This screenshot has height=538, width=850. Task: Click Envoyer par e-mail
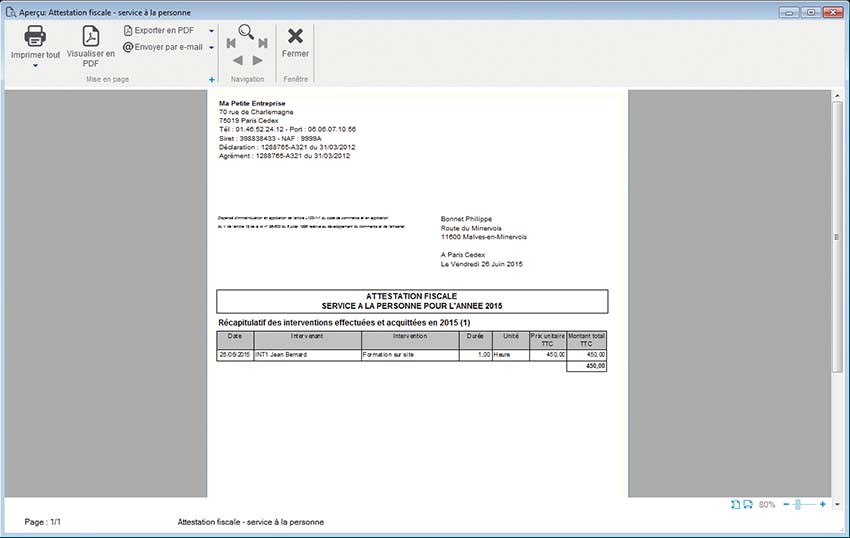pos(162,46)
